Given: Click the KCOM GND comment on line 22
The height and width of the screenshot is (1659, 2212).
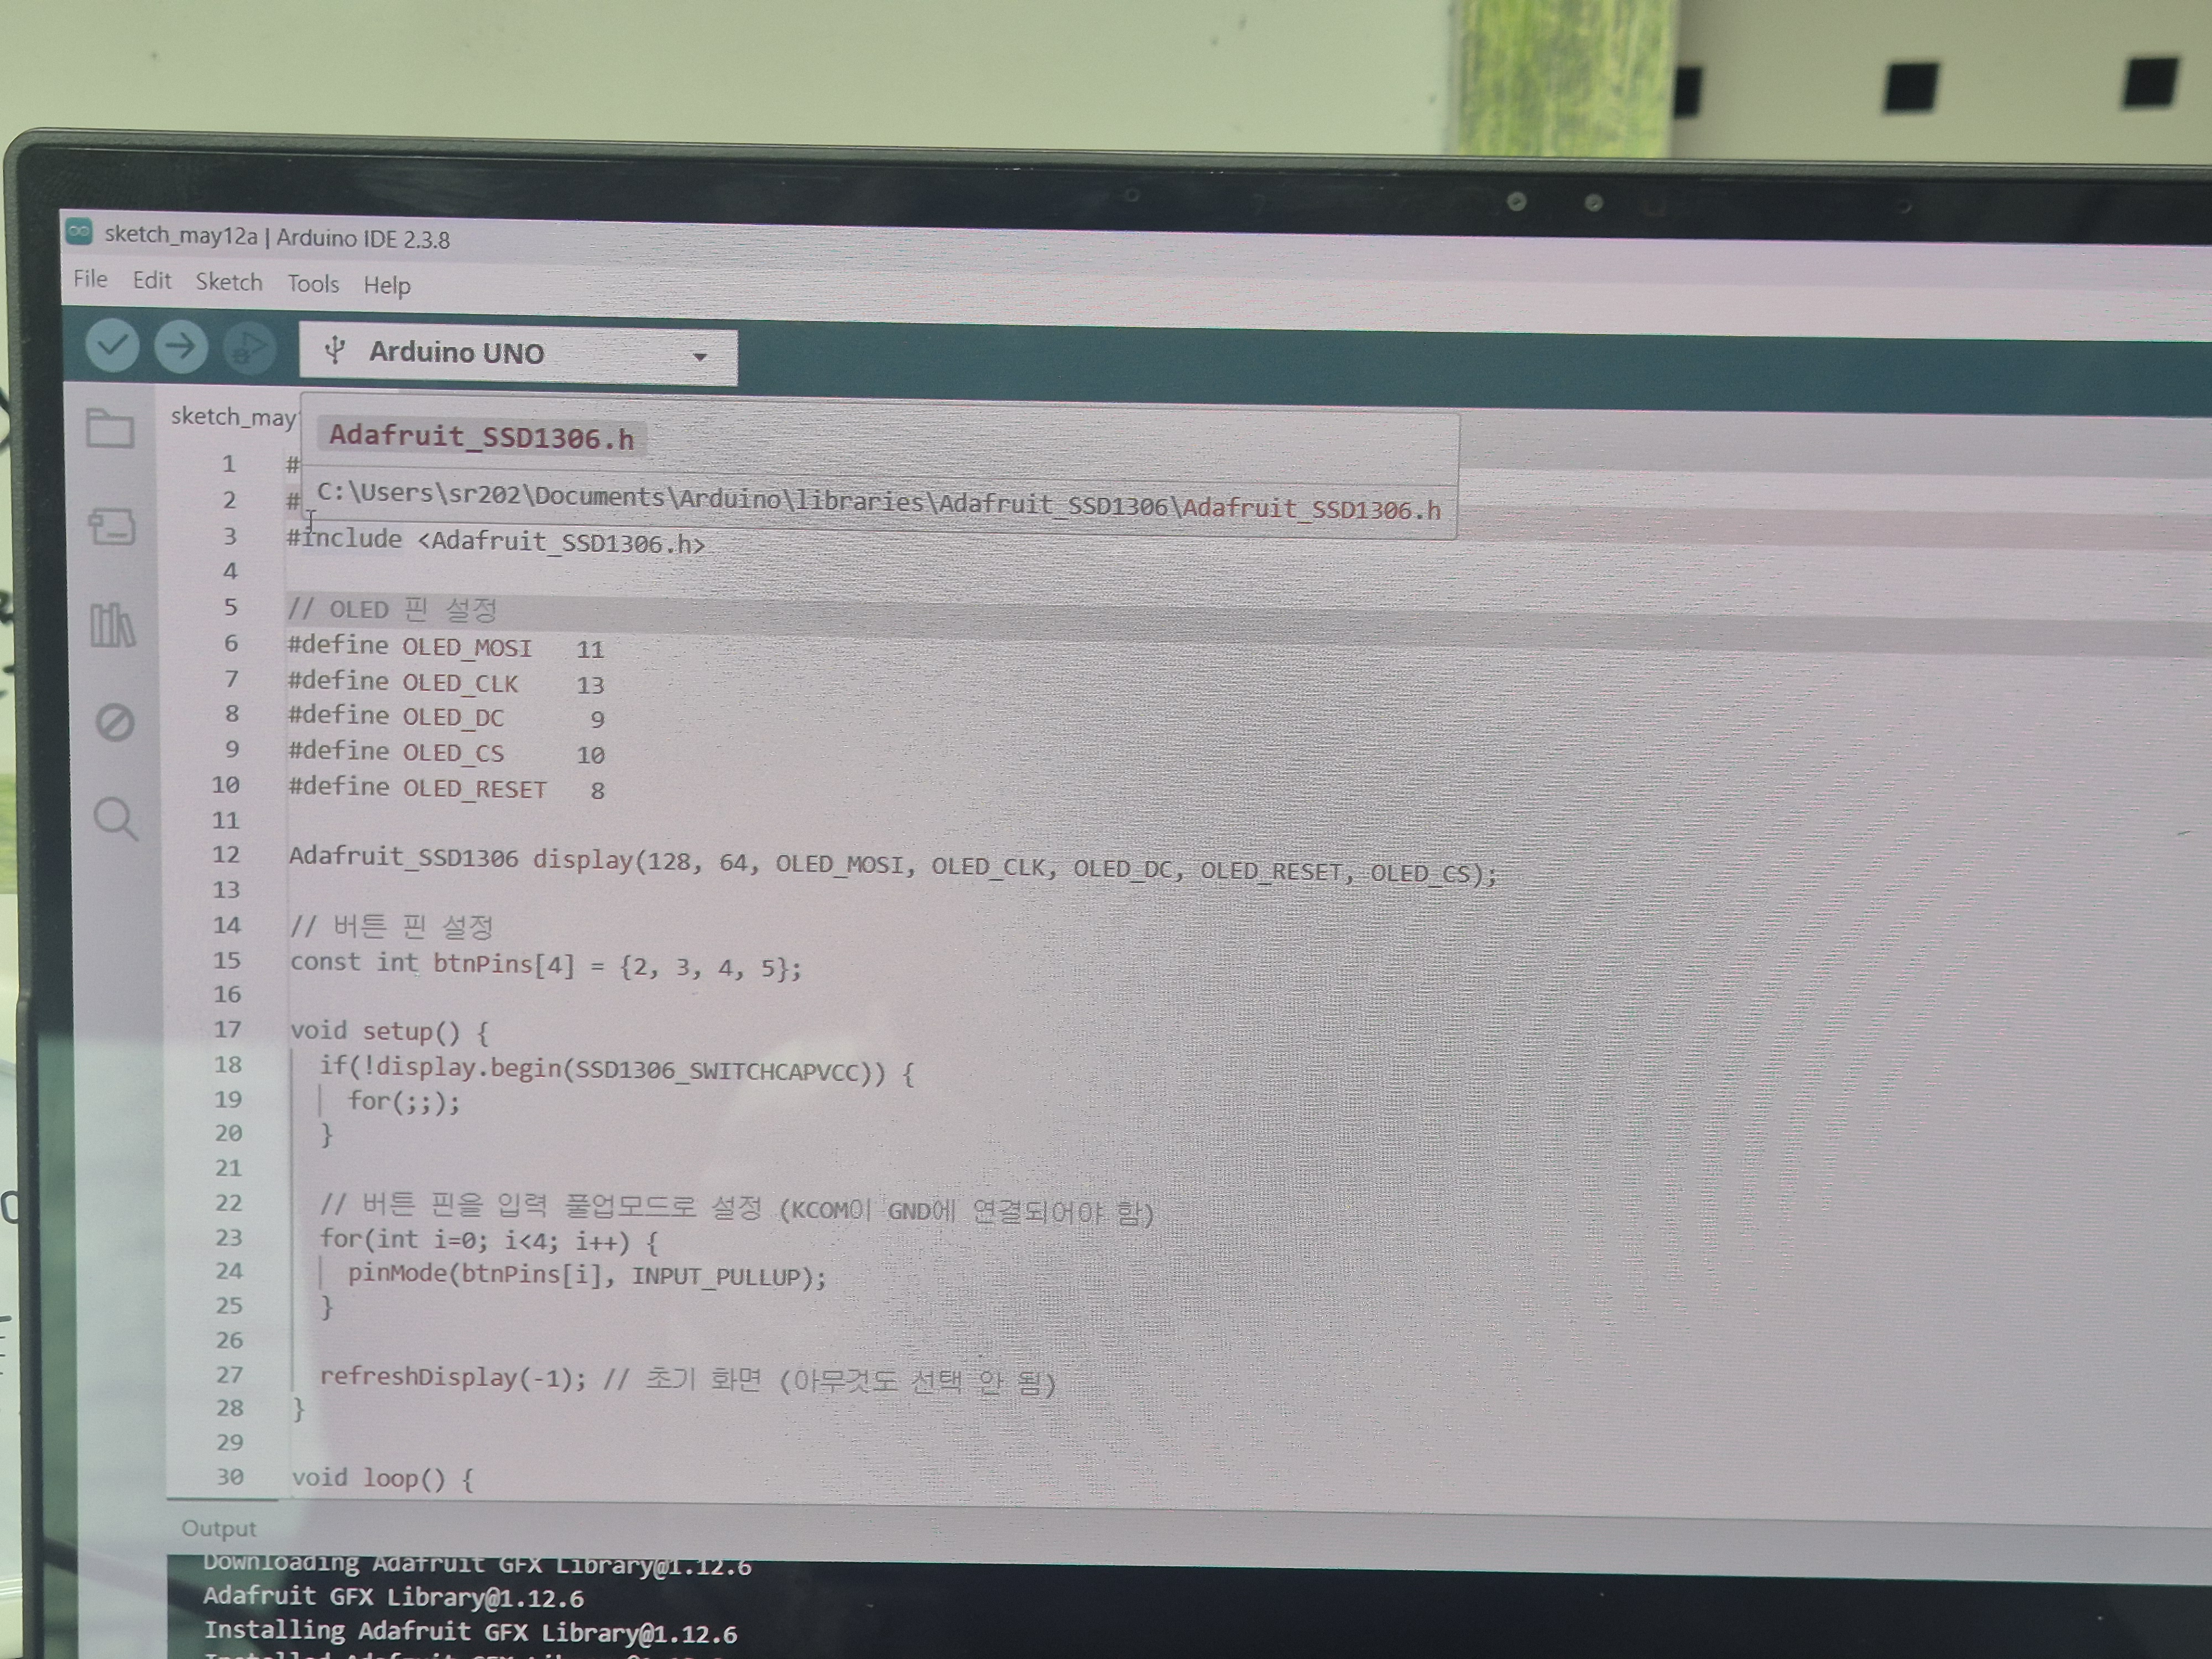Looking at the screenshot, I should (737, 1209).
